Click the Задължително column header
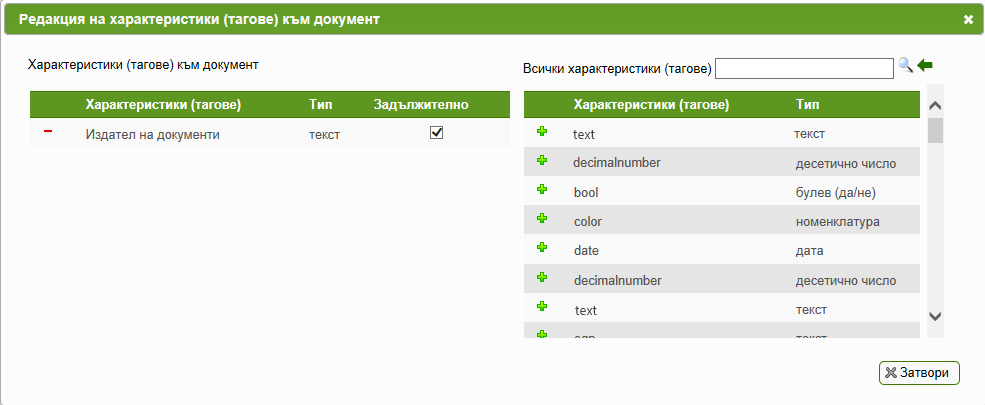The height and width of the screenshot is (405, 985). click(x=421, y=105)
